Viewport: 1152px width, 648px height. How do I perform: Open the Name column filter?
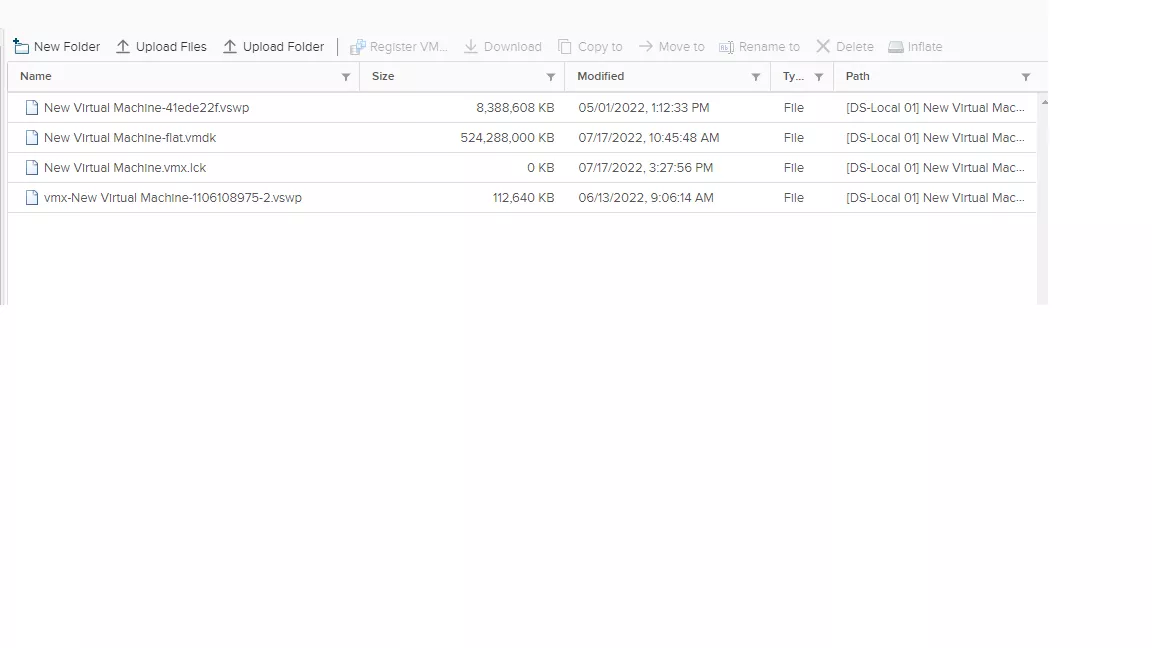346,77
